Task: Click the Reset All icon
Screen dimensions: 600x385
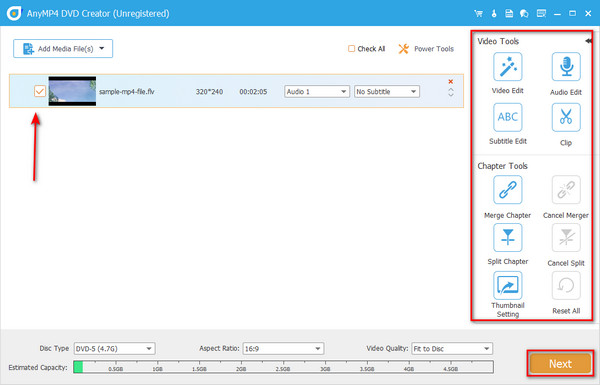Action: tap(566, 285)
